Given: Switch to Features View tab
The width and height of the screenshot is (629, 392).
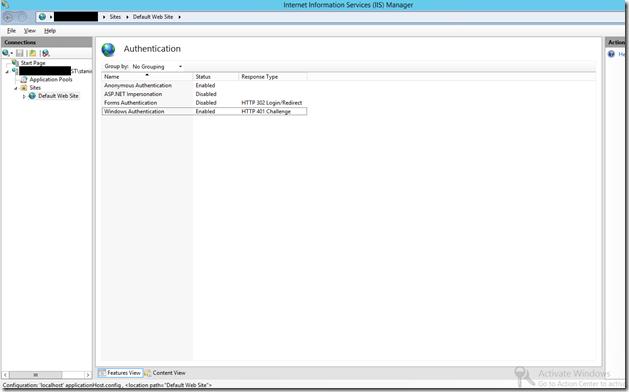Looking at the screenshot, I should [x=120, y=373].
